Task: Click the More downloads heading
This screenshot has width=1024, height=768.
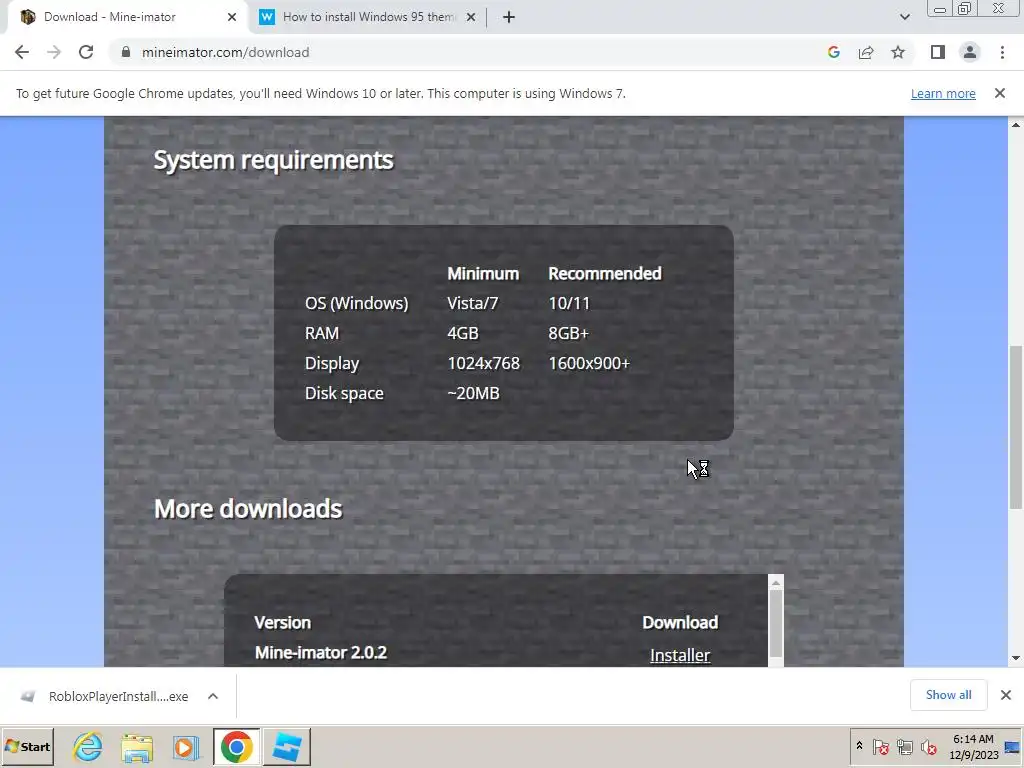Action: (248, 509)
